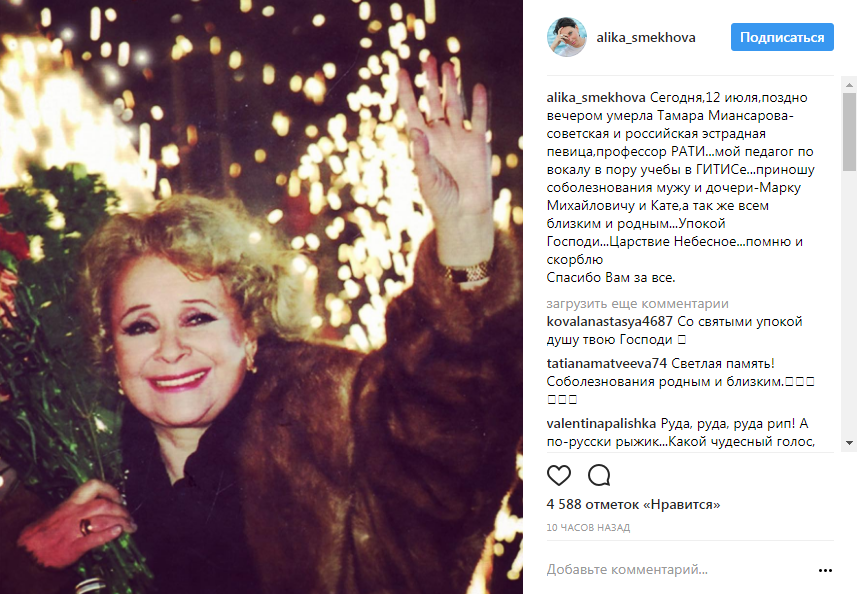857x594 pixels.
Task: View the 4 588 likes count list
Action: tap(633, 504)
